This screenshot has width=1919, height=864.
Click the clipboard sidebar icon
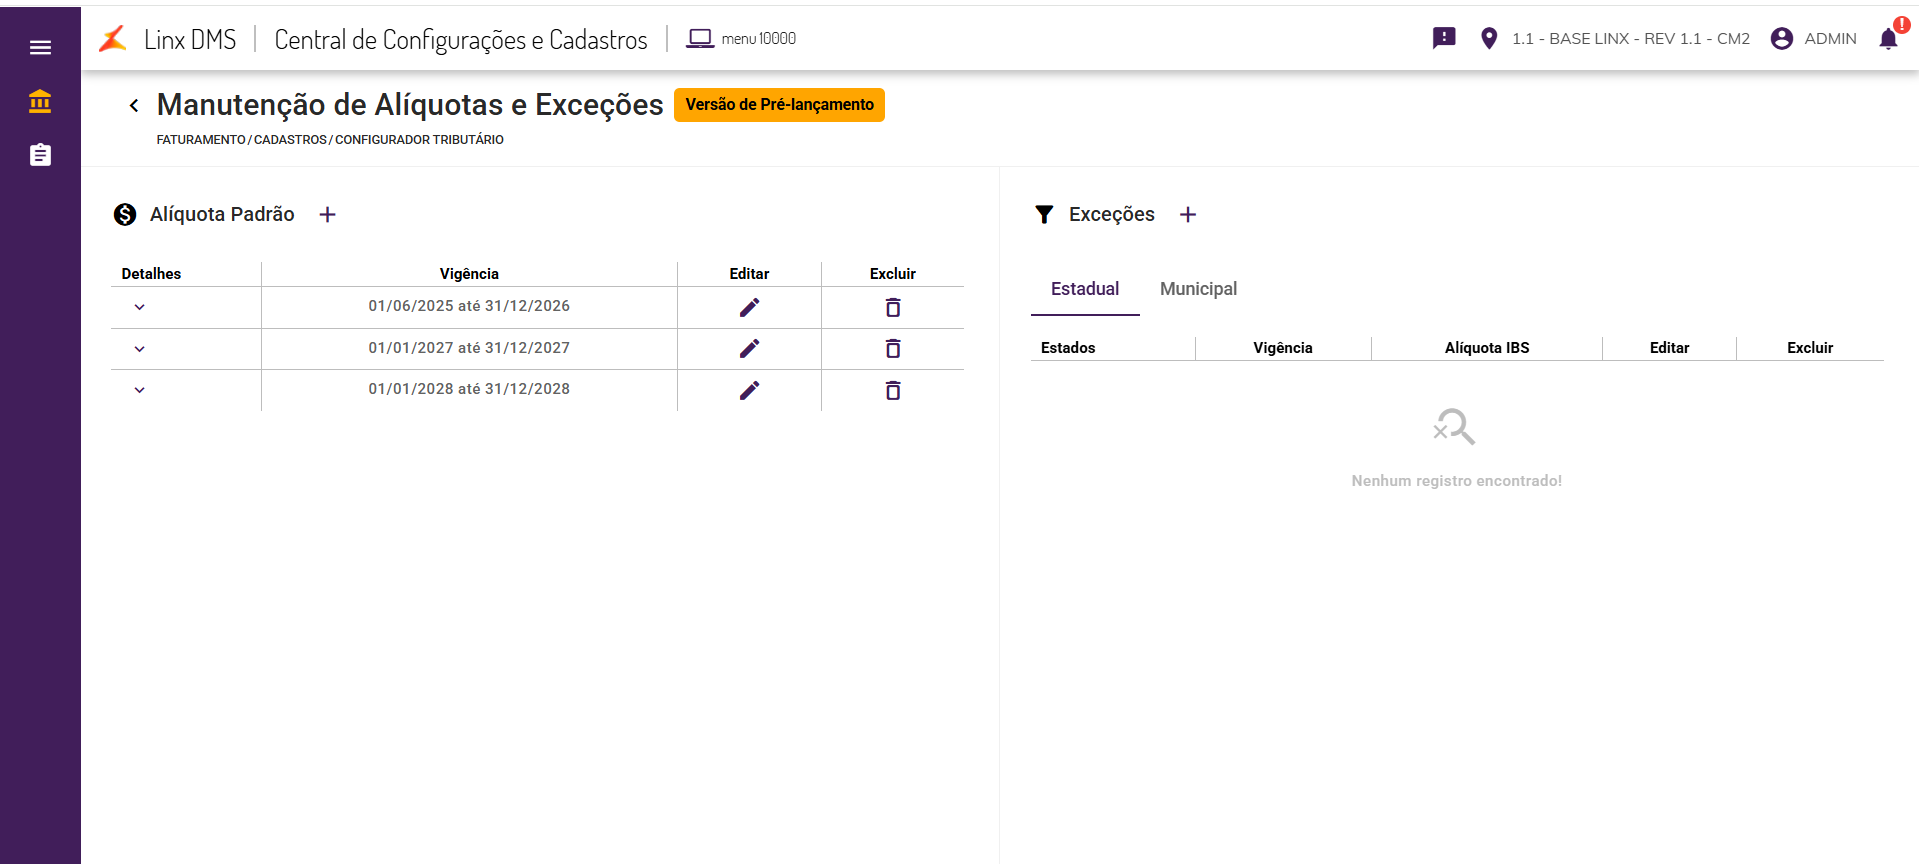pos(40,155)
